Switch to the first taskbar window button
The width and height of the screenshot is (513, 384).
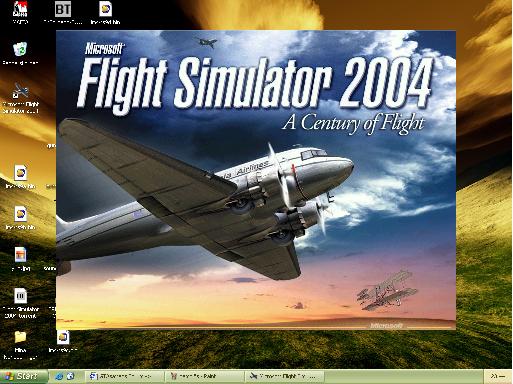coord(124,377)
